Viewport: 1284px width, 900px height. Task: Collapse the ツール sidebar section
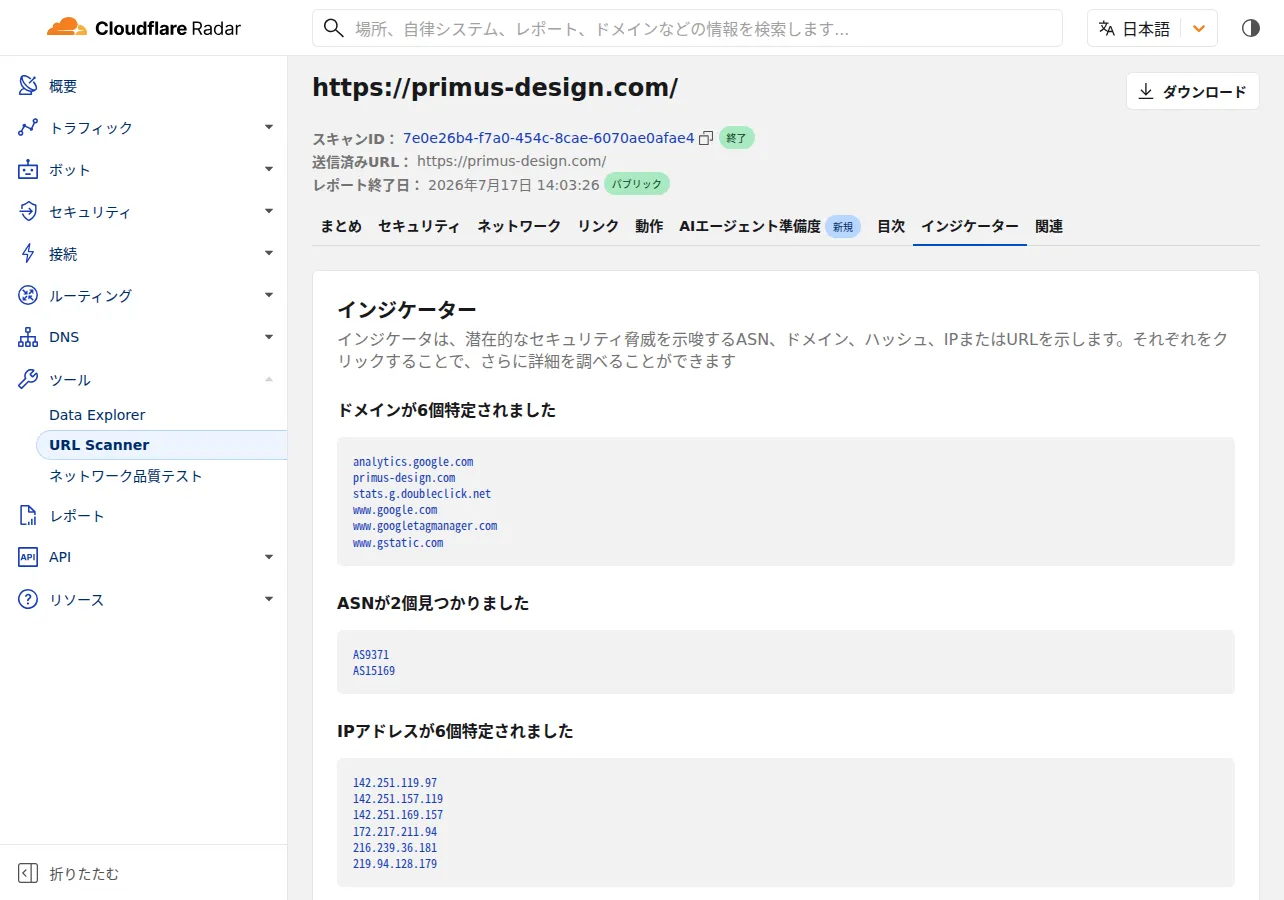(269, 380)
